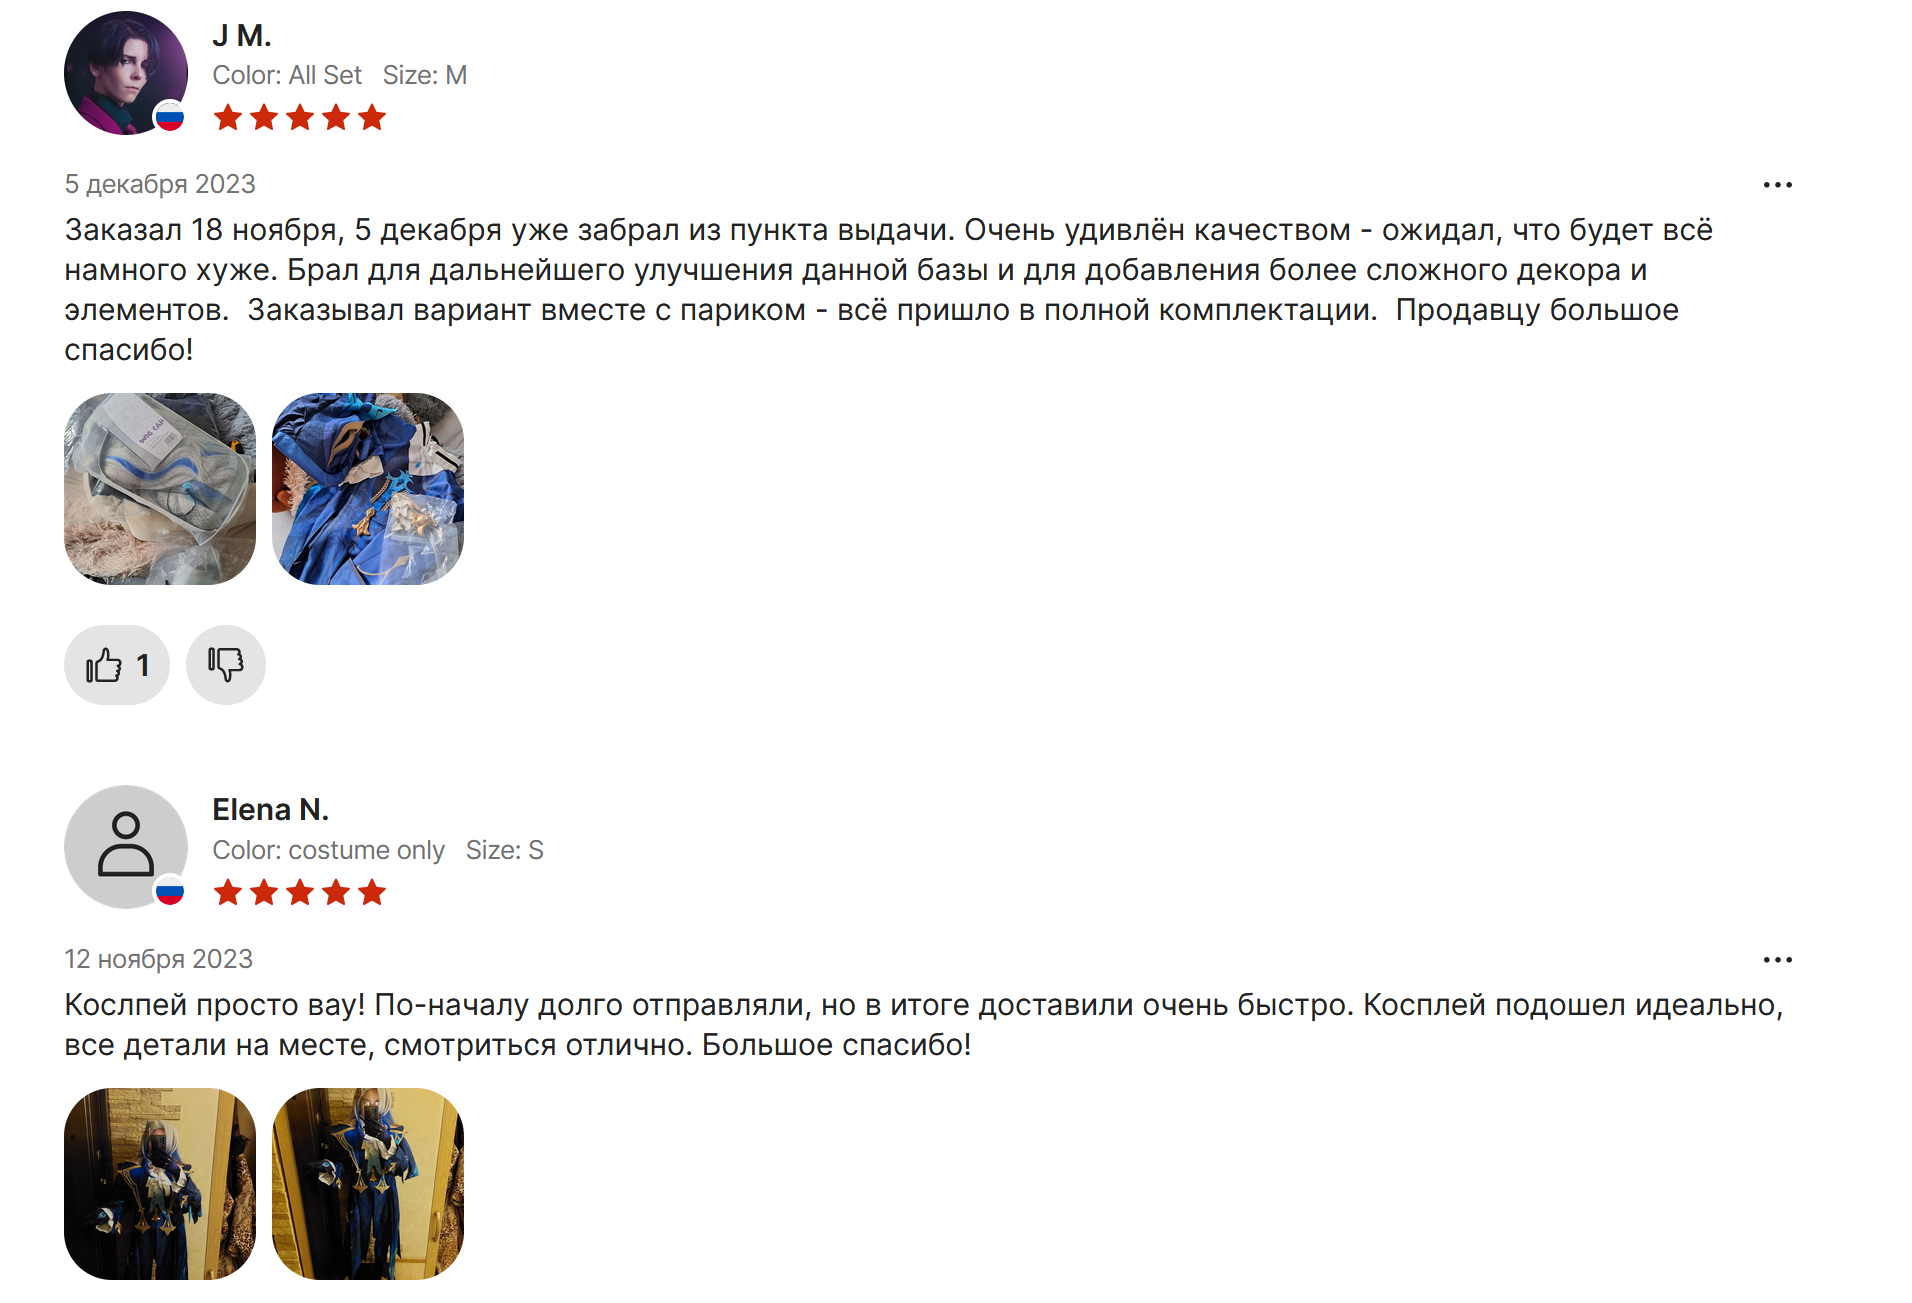This screenshot has width=1912, height=1303.
Task: Click thumbs down on J M.'s review
Action: (226, 665)
